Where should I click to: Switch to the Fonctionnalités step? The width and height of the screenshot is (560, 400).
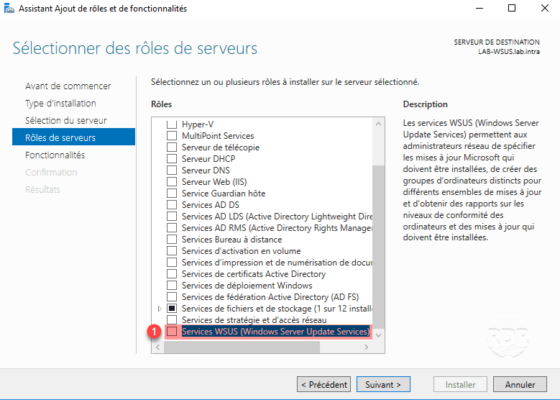(x=55, y=155)
